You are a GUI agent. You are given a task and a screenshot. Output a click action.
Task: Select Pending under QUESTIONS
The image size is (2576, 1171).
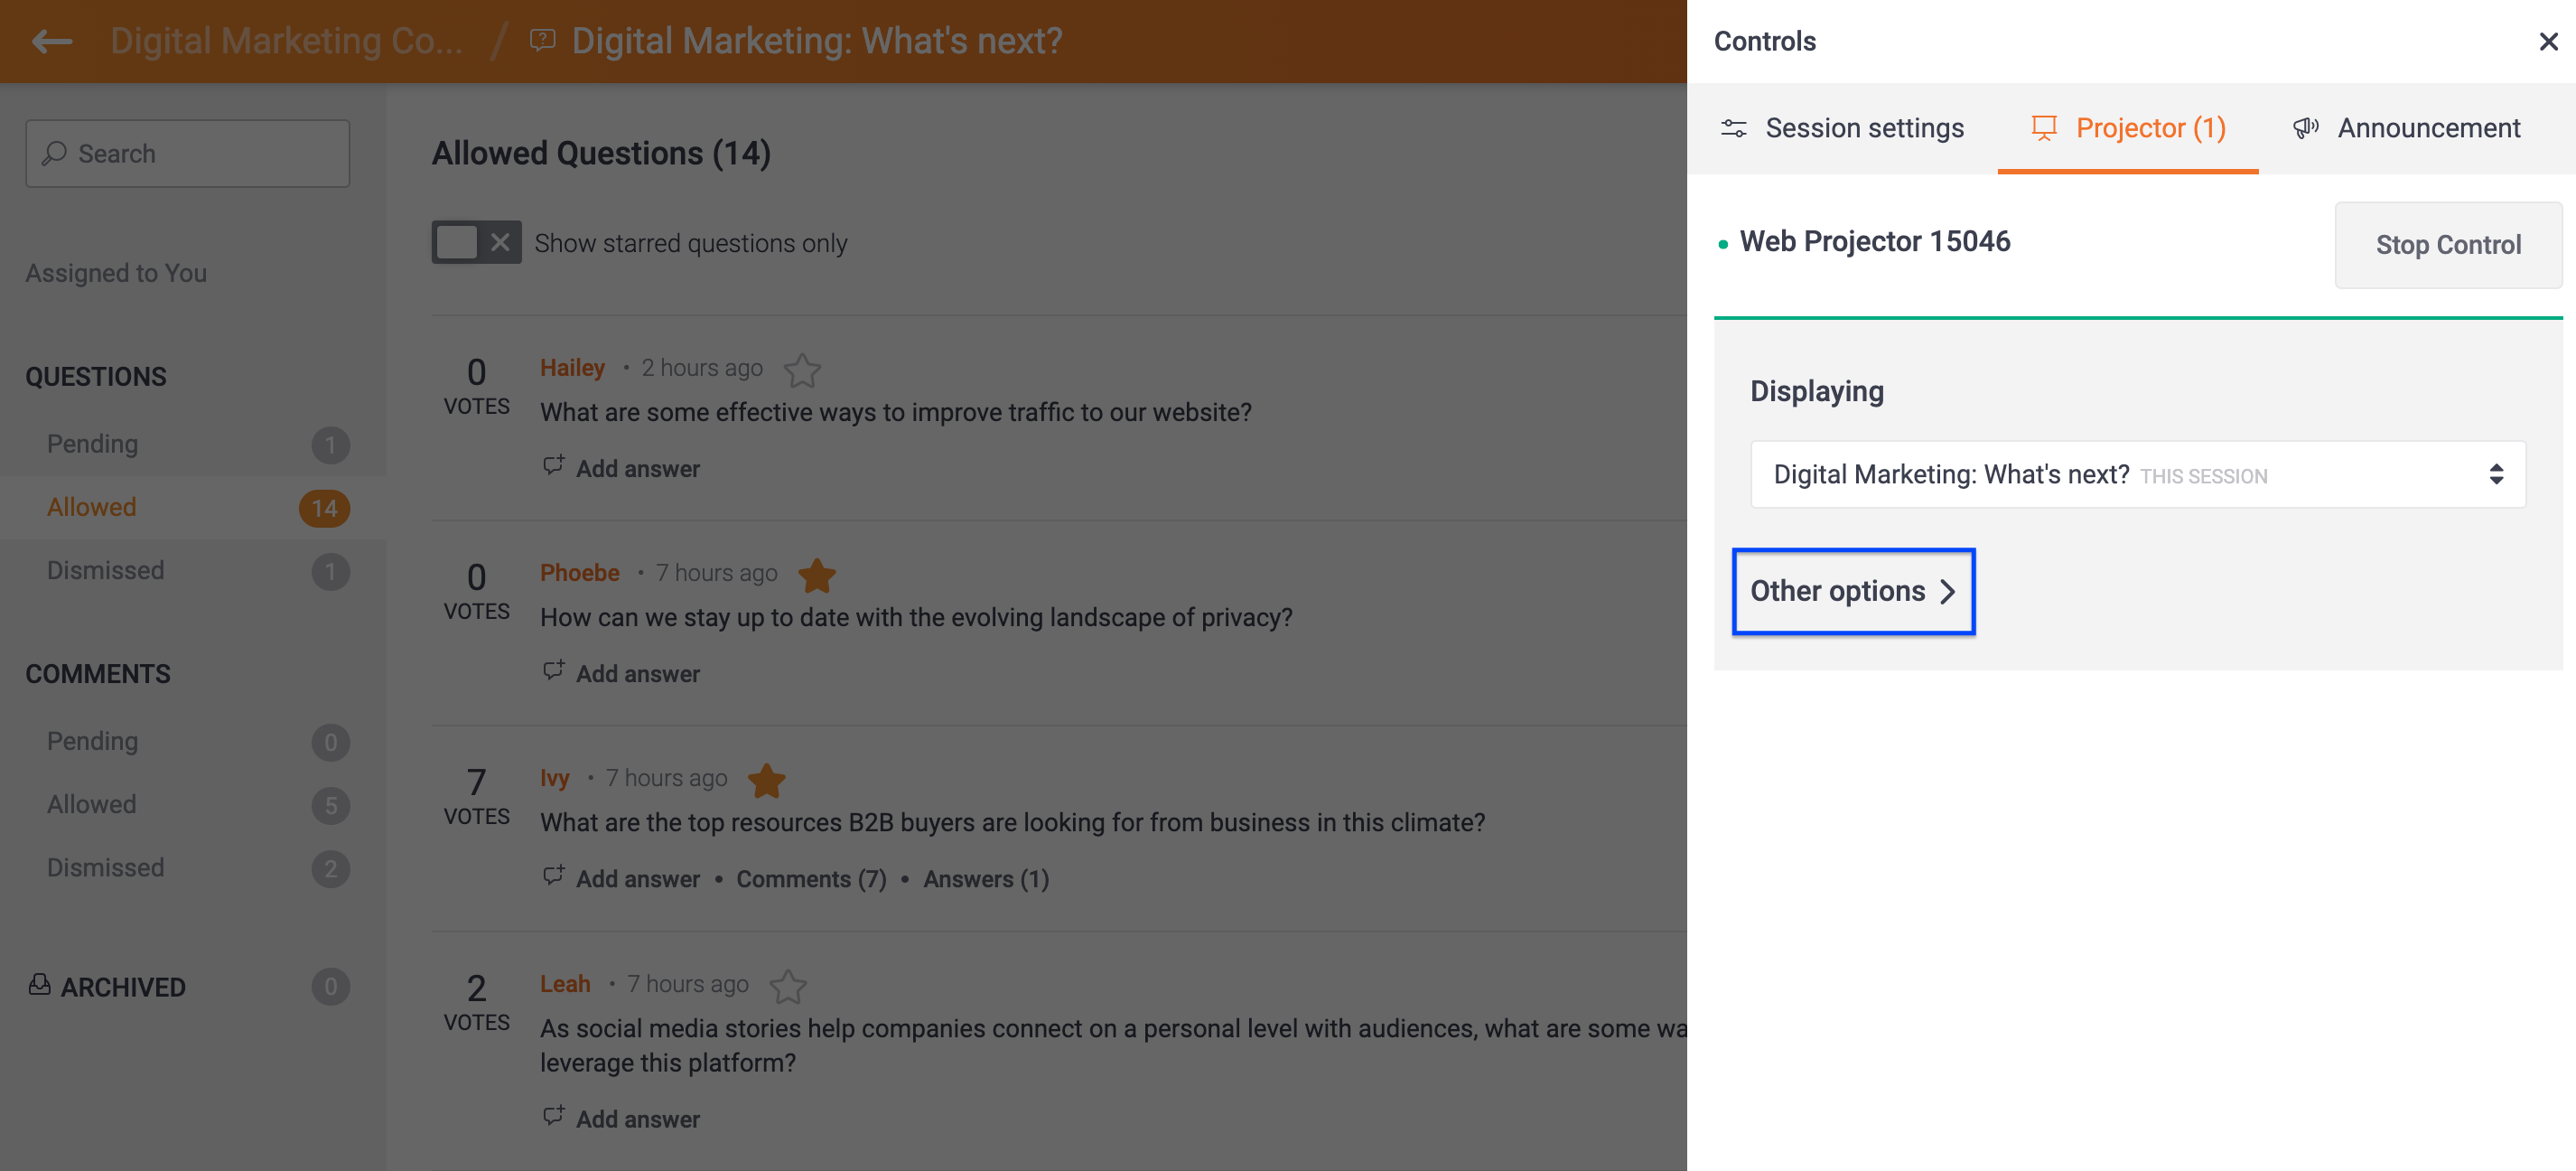(193, 444)
